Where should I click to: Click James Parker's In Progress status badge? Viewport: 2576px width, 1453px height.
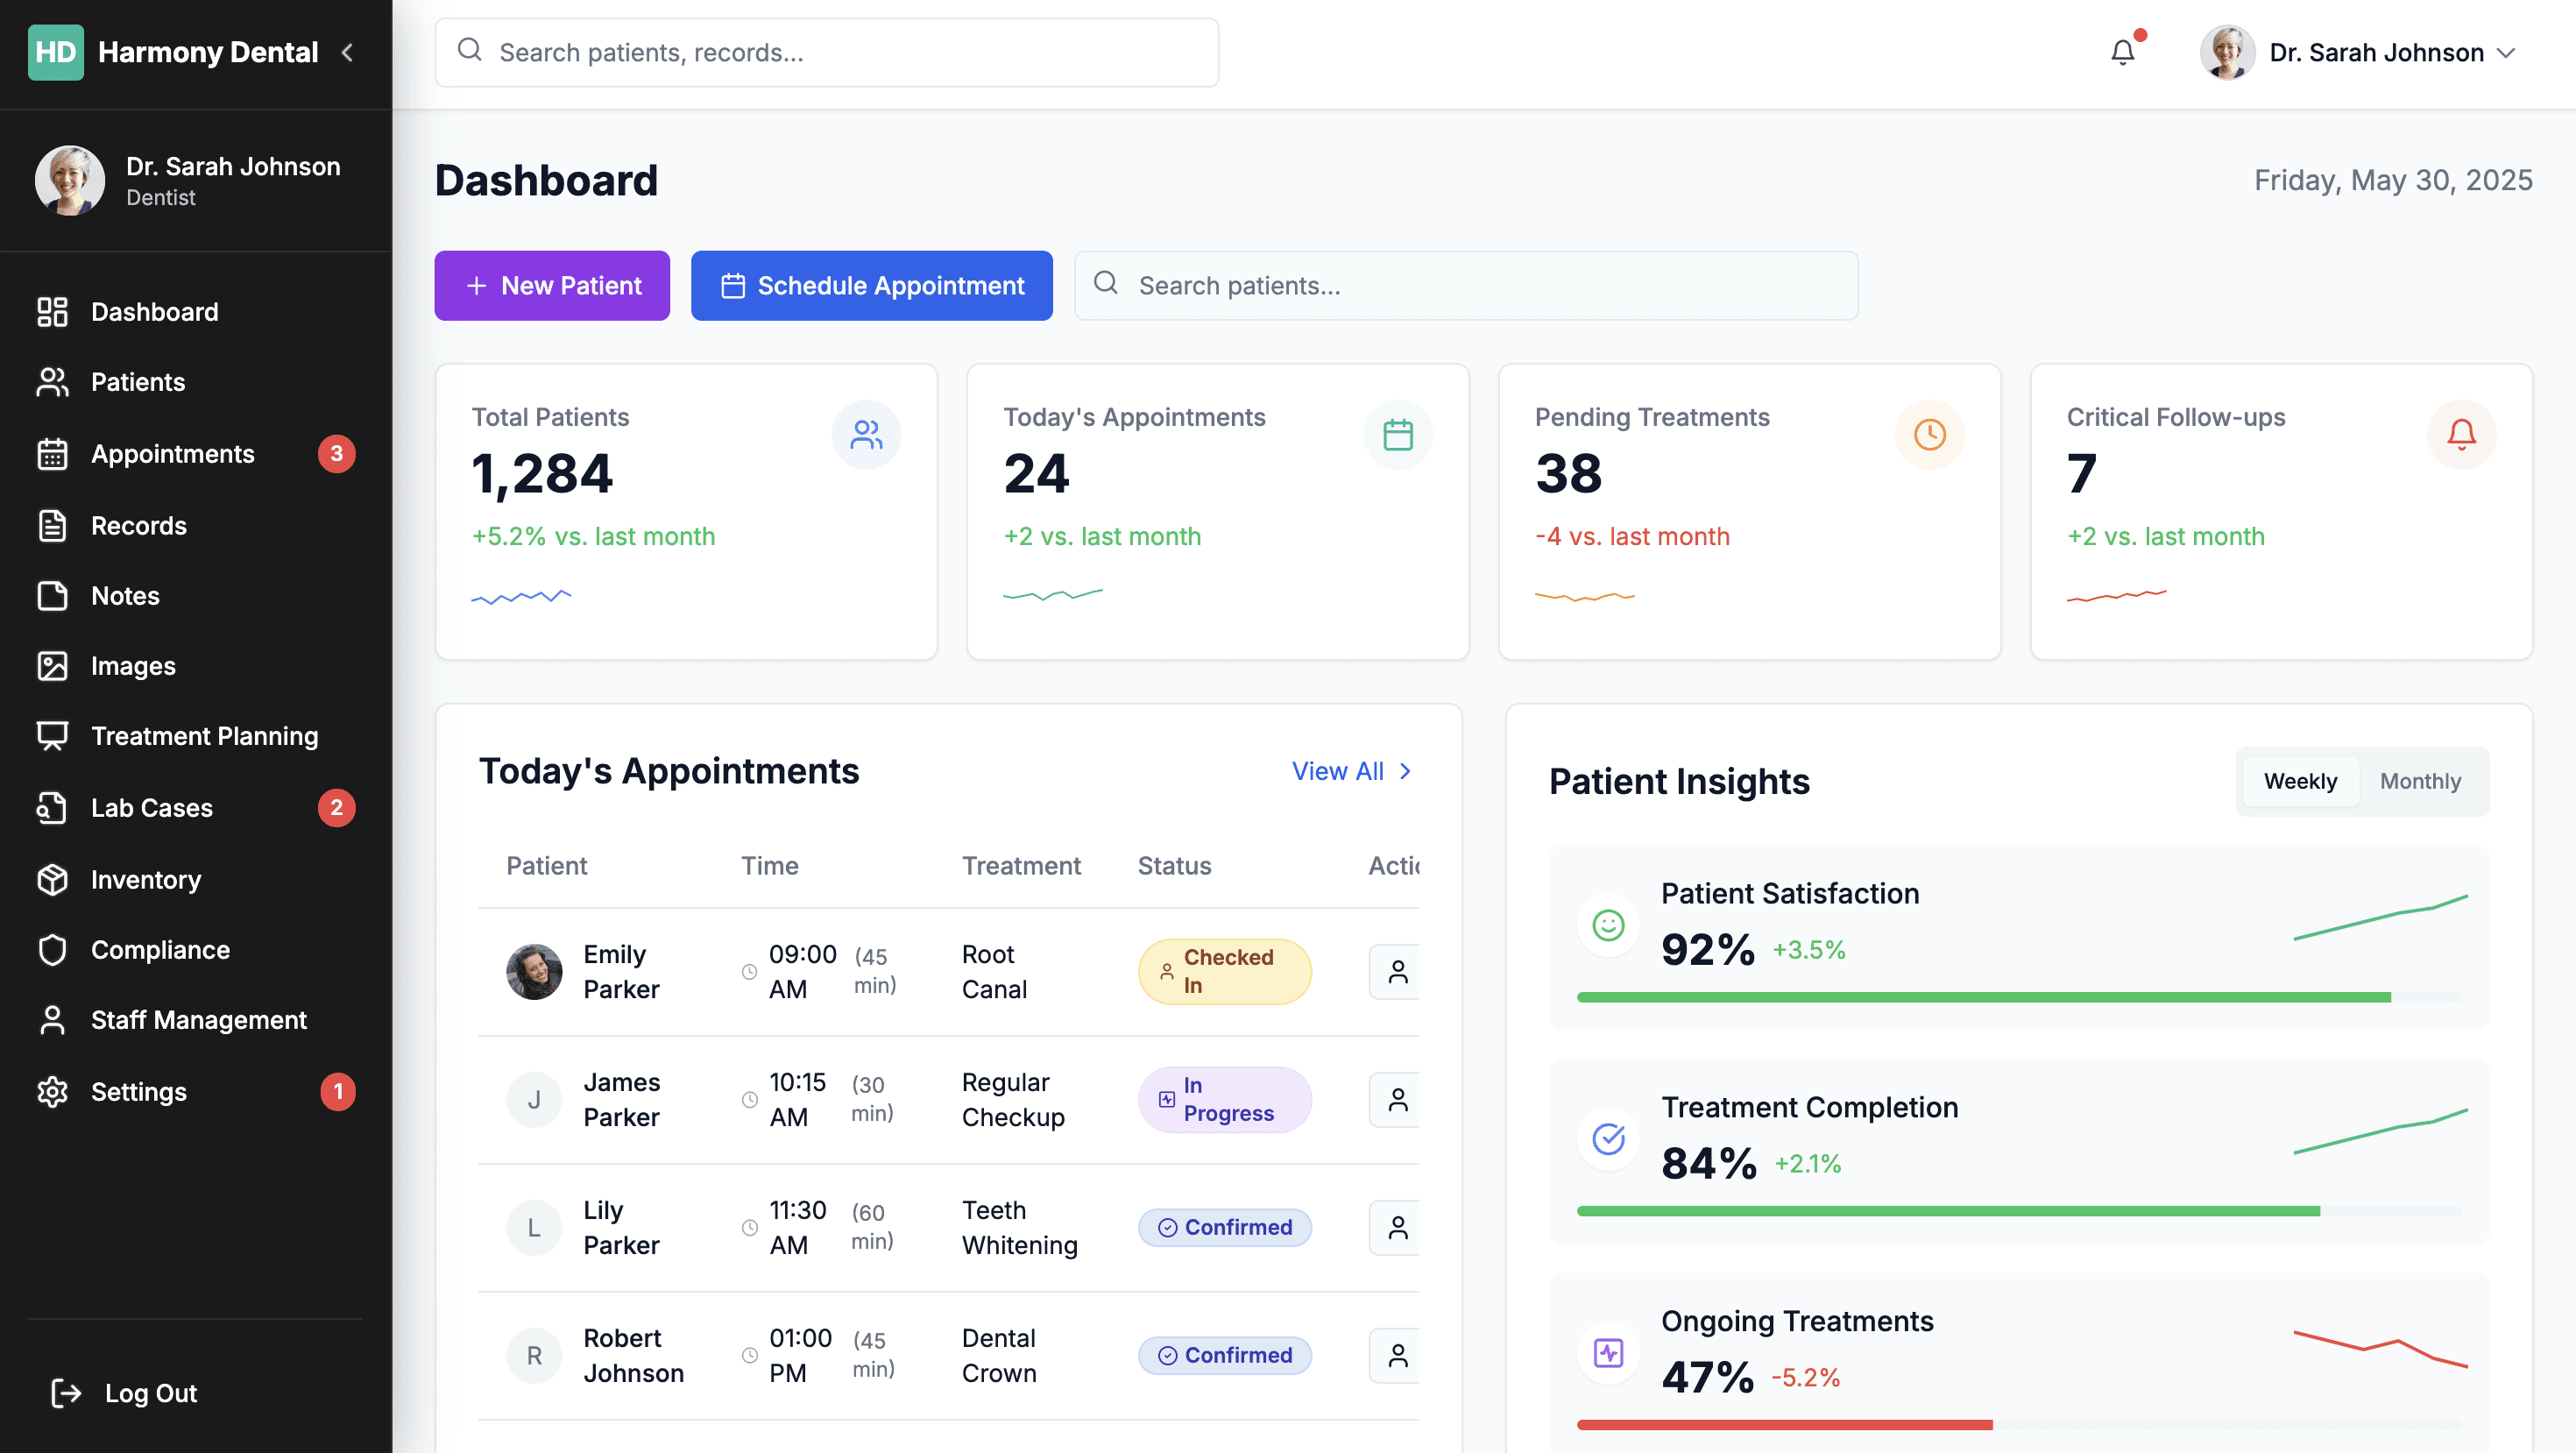(1225, 1100)
